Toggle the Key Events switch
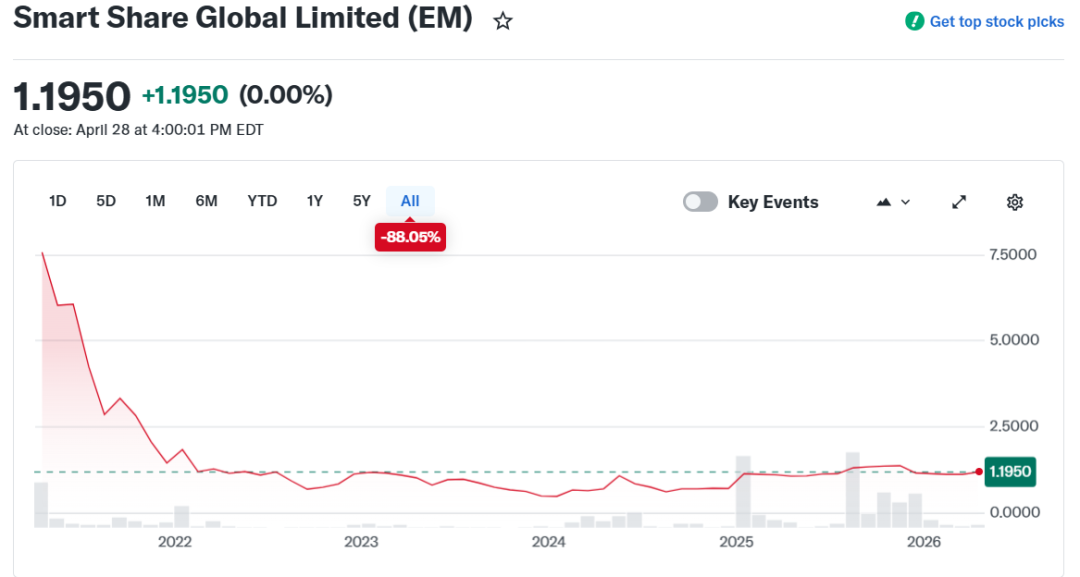 point(700,202)
